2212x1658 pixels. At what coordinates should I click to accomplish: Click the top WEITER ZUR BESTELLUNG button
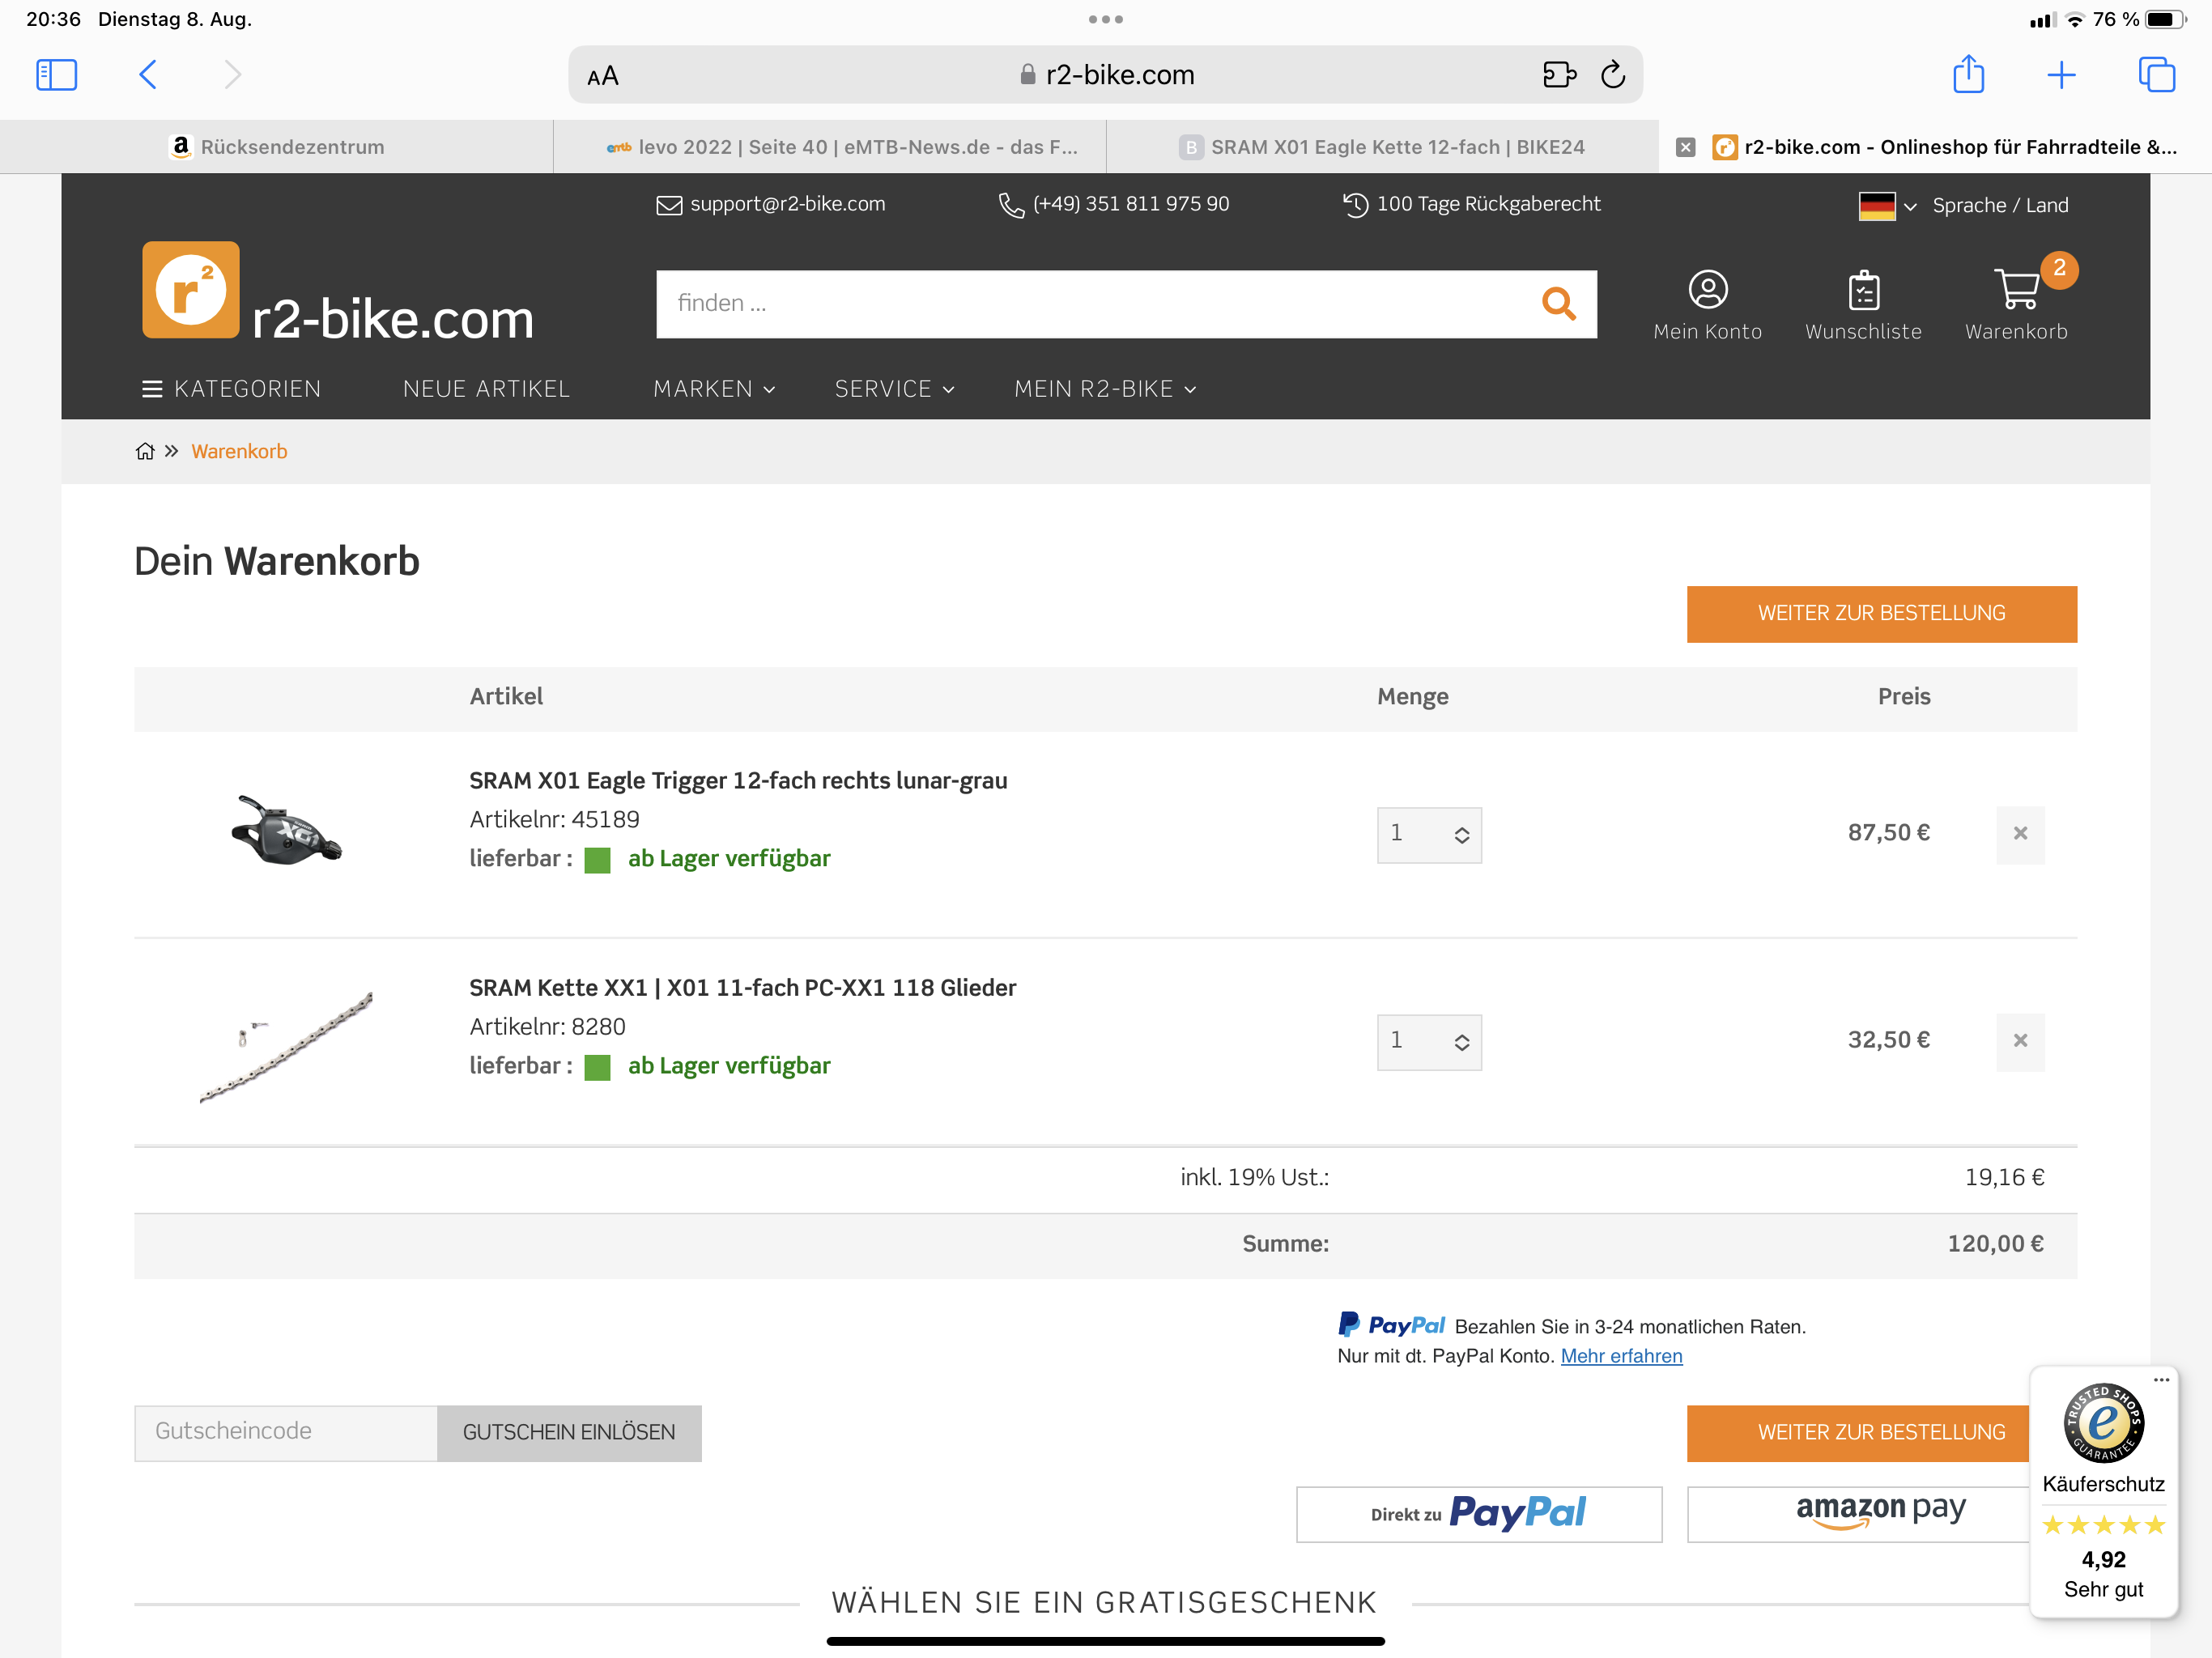click(x=1881, y=614)
